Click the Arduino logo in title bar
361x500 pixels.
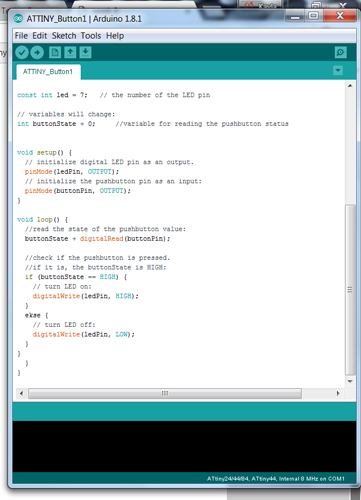click(x=18, y=19)
